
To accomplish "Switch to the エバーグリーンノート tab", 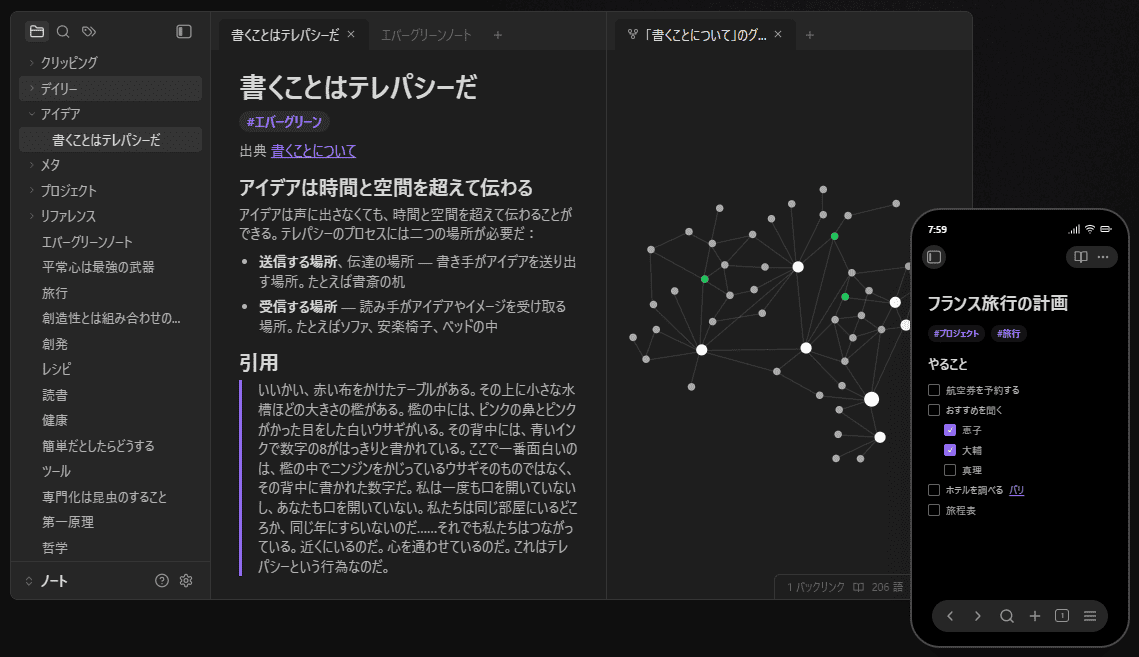I will (425, 34).
